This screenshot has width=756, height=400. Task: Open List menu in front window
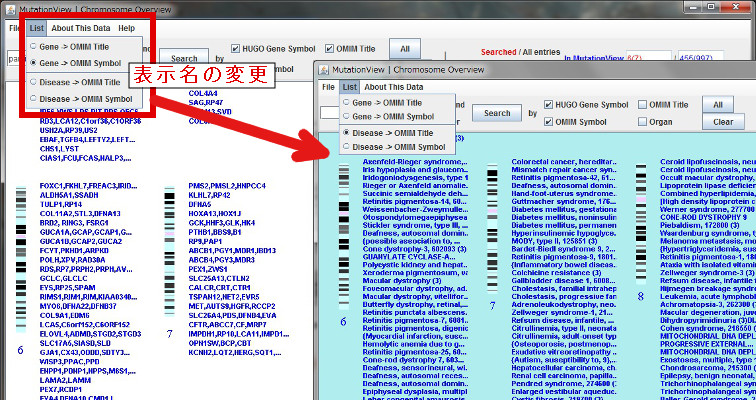click(x=349, y=87)
